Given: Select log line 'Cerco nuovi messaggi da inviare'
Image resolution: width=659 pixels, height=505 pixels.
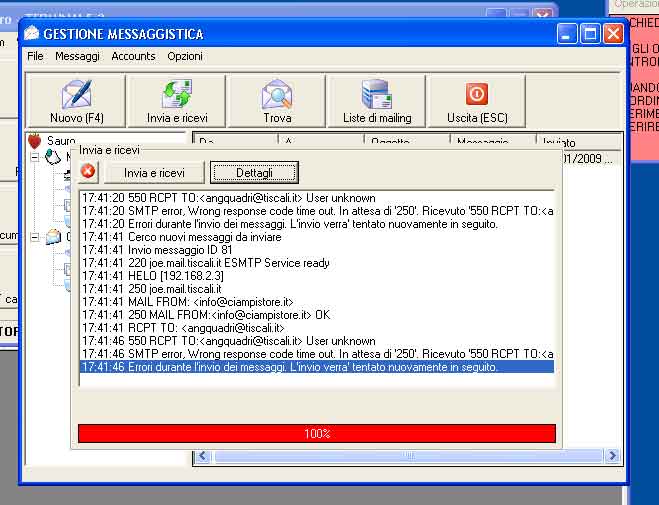Looking at the screenshot, I should (x=317, y=237).
